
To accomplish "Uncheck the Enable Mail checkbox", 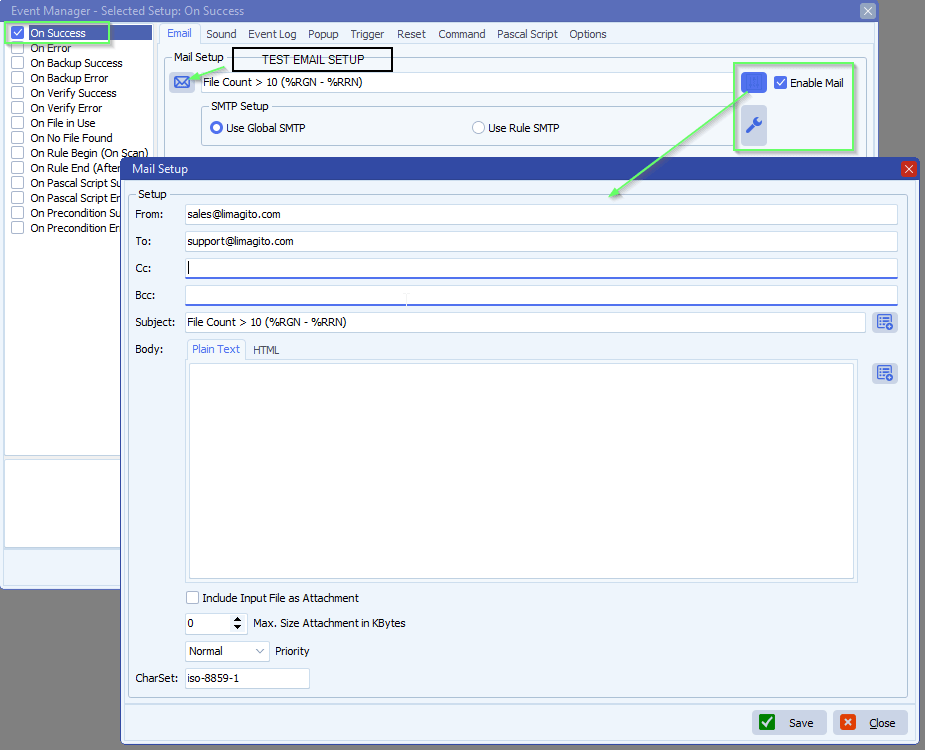I will (781, 83).
